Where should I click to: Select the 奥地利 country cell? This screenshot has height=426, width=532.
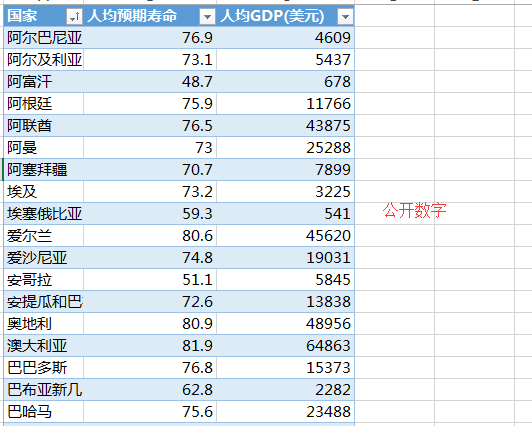[43, 324]
